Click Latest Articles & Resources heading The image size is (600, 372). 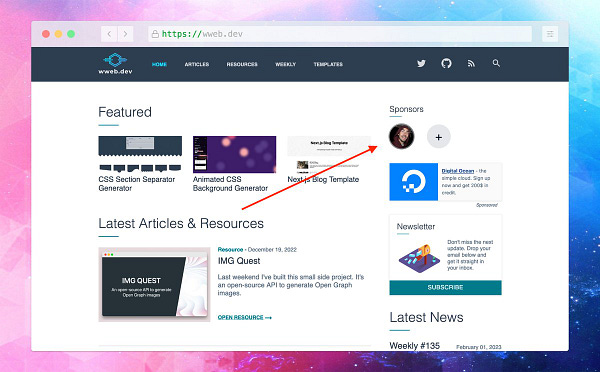181,224
